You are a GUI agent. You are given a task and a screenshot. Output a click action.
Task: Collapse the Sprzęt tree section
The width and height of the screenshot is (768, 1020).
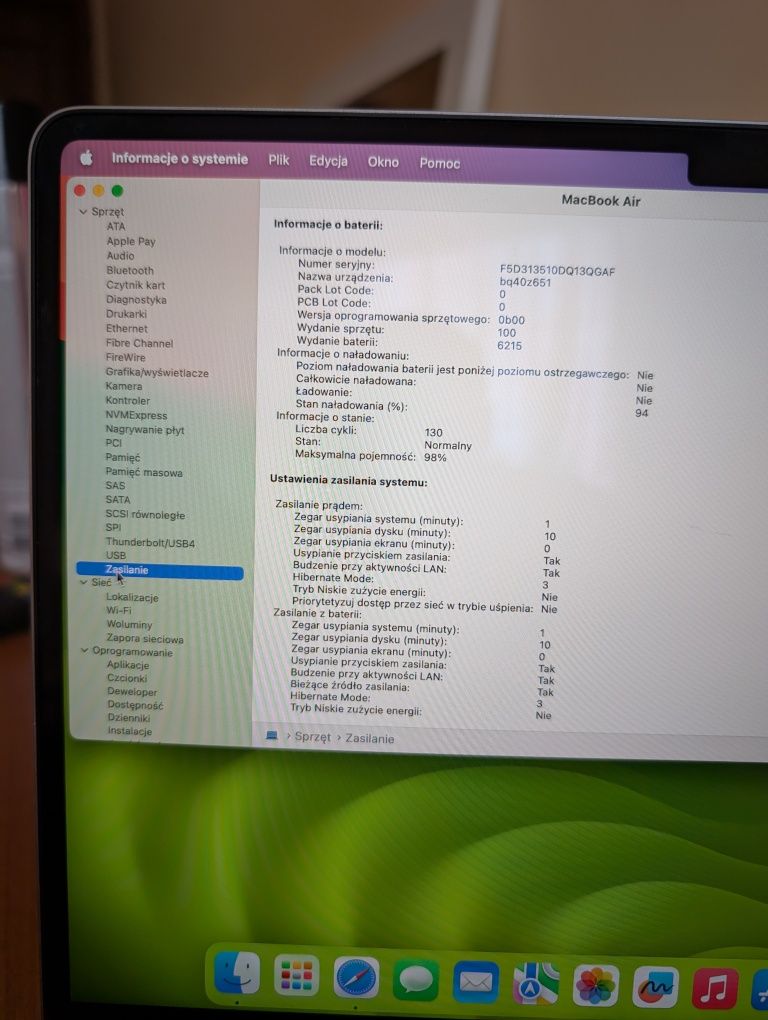pos(83,211)
